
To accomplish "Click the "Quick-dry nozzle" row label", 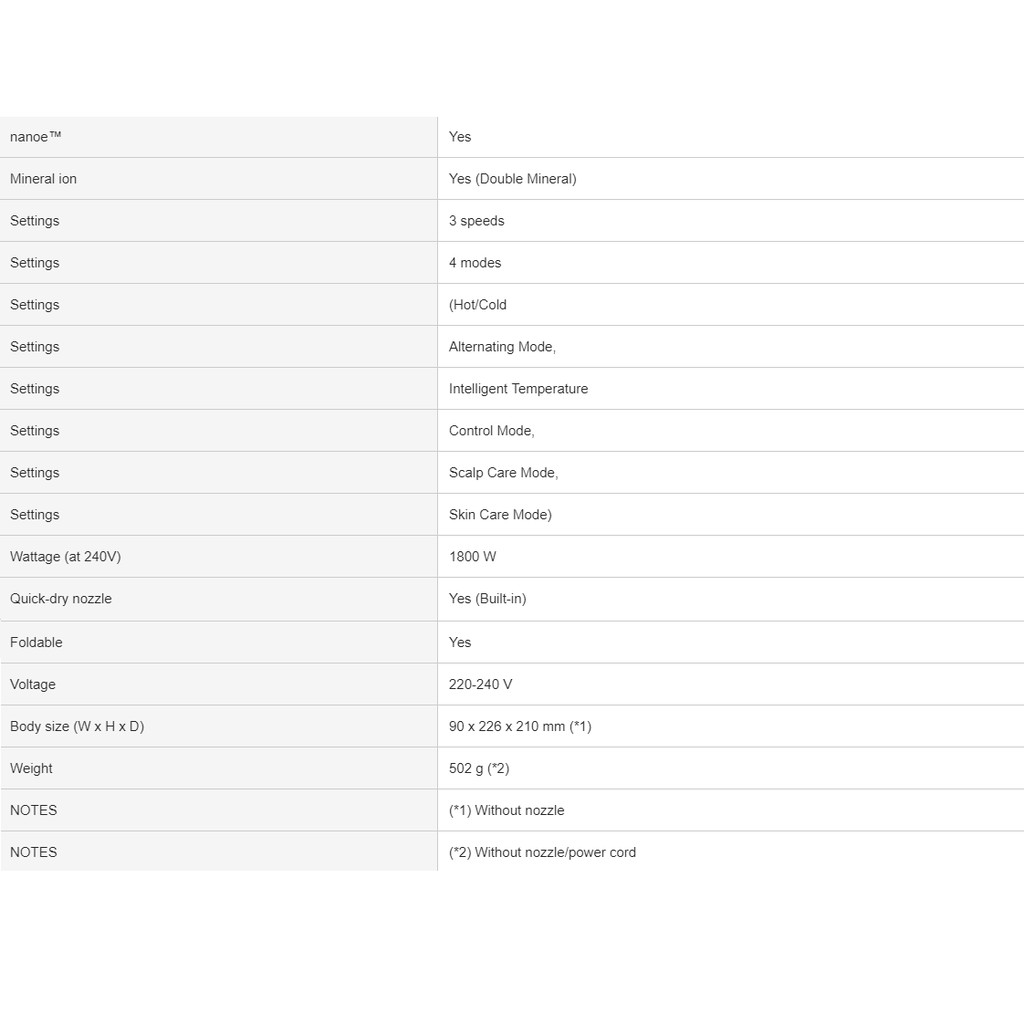I will coord(61,599).
